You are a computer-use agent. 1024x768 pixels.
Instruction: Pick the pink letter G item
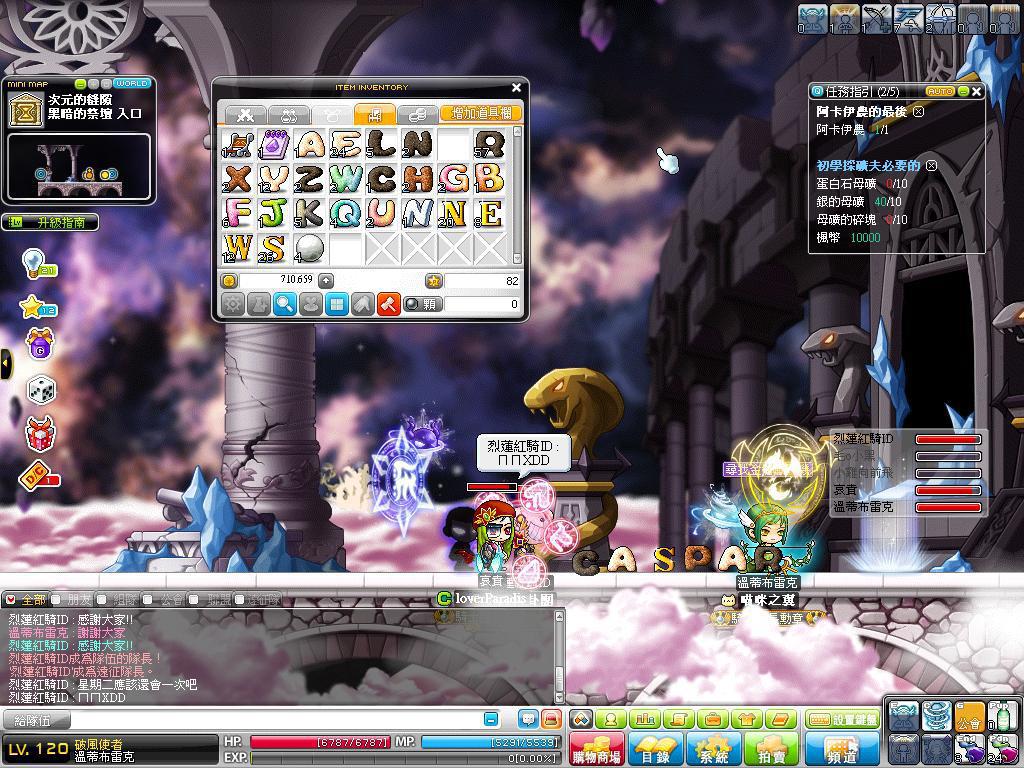click(453, 178)
